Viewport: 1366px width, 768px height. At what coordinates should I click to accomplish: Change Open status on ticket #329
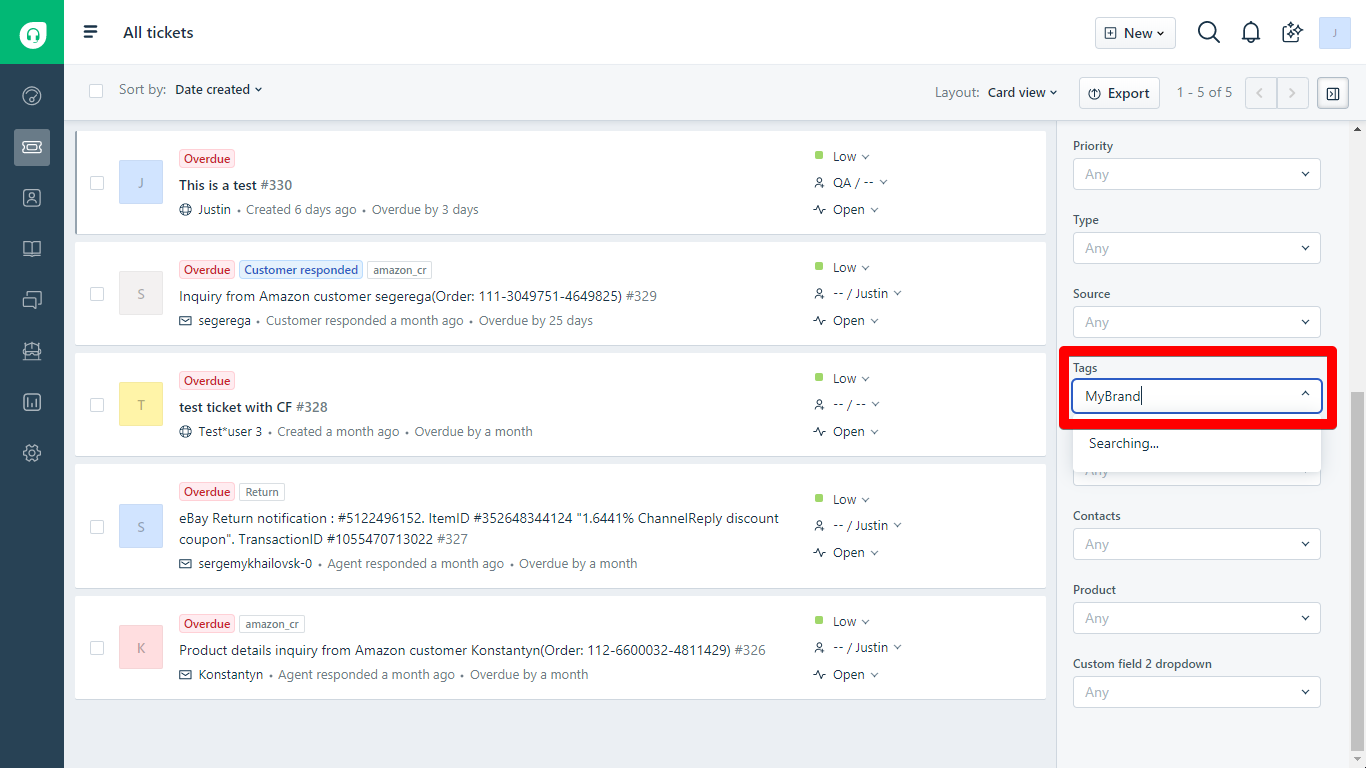click(846, 321)
